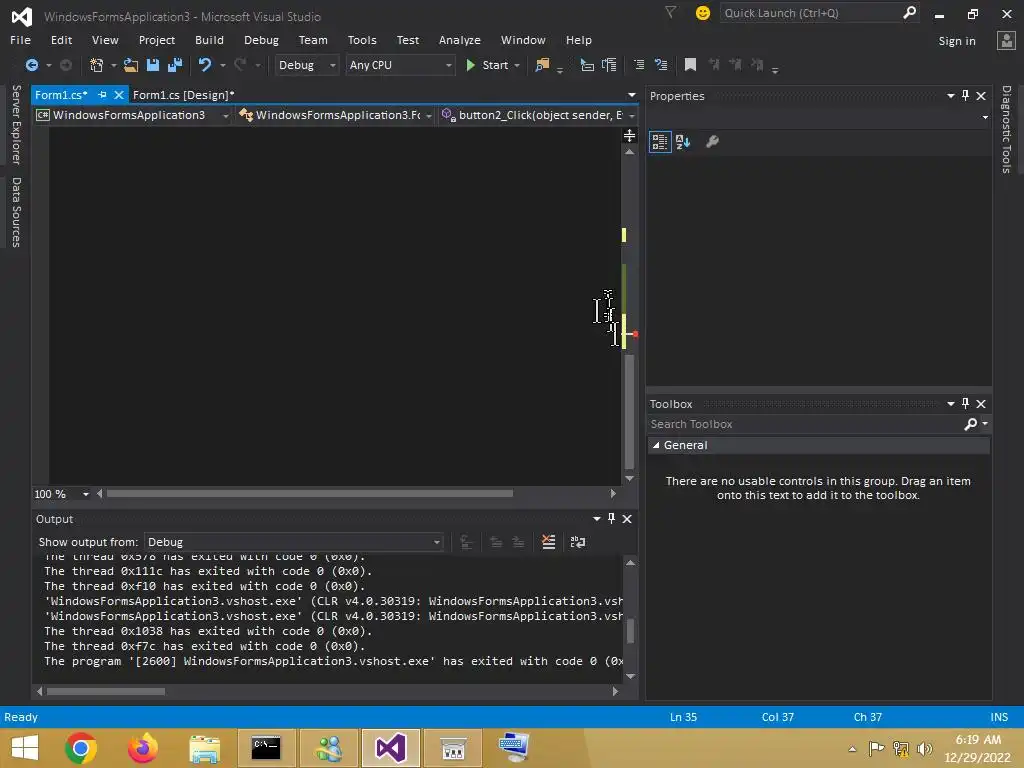The image size is (1024, 768).
Task: Open the File menu
Action: (x=20, y=40)
